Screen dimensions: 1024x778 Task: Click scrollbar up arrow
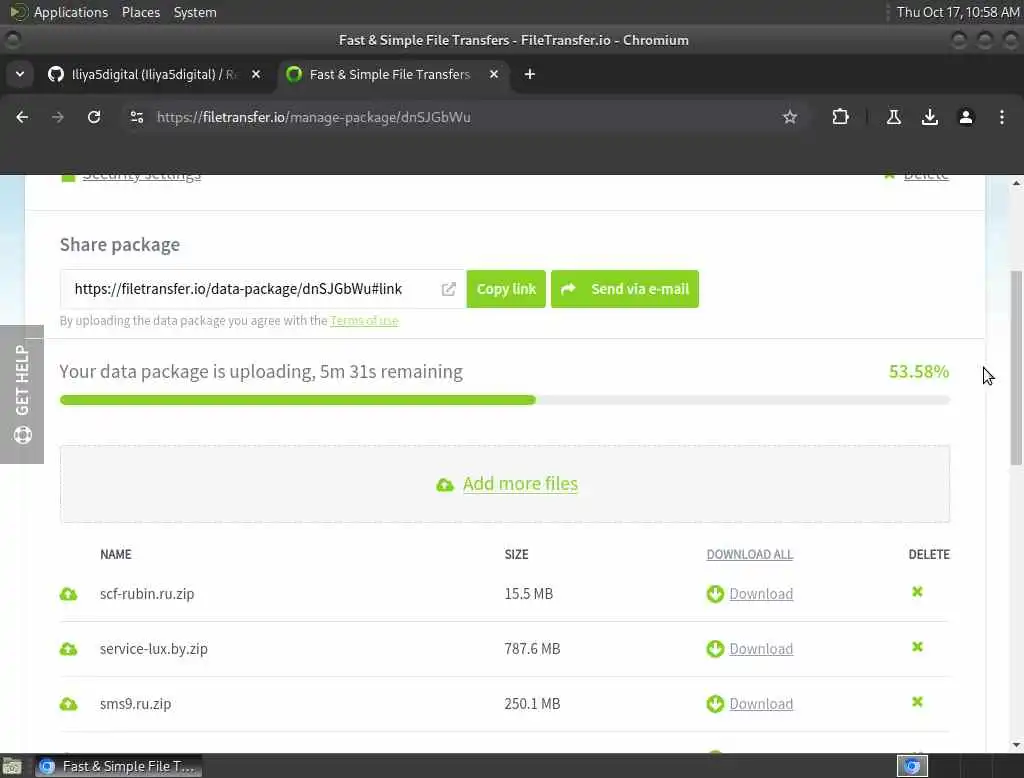tap(1016, 184)
